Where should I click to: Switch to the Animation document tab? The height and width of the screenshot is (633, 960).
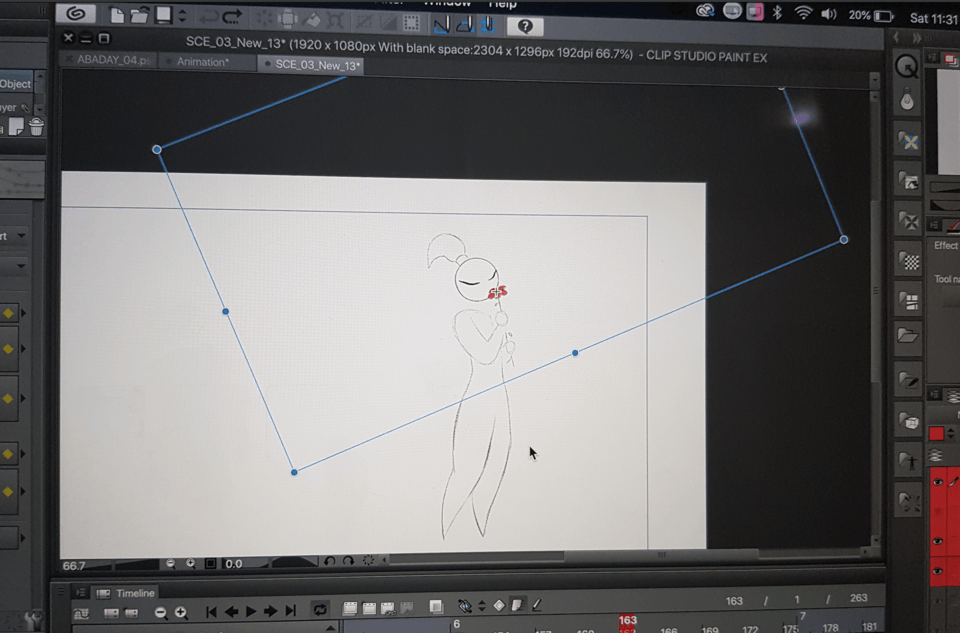pyautogui.click(x=203, y=62)
